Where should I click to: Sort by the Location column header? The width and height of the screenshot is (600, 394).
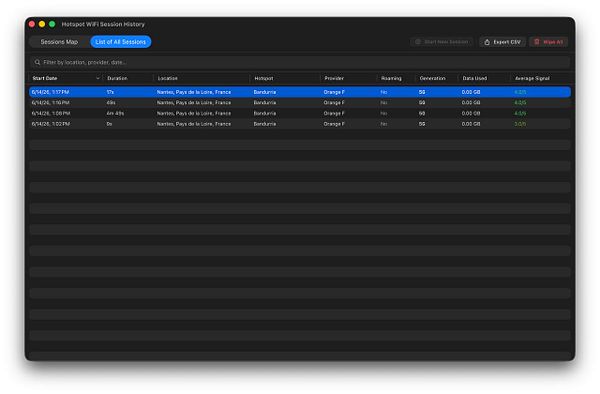click(x=168, y=78)
